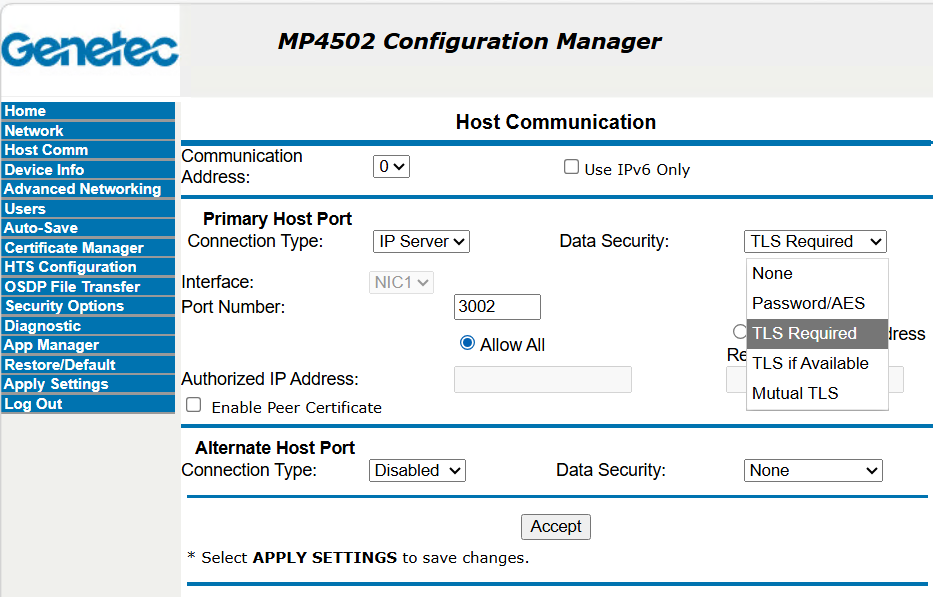The image size is (933, 597).
Task: Click the Host Communication heading
Action: (x=556, y=122)
